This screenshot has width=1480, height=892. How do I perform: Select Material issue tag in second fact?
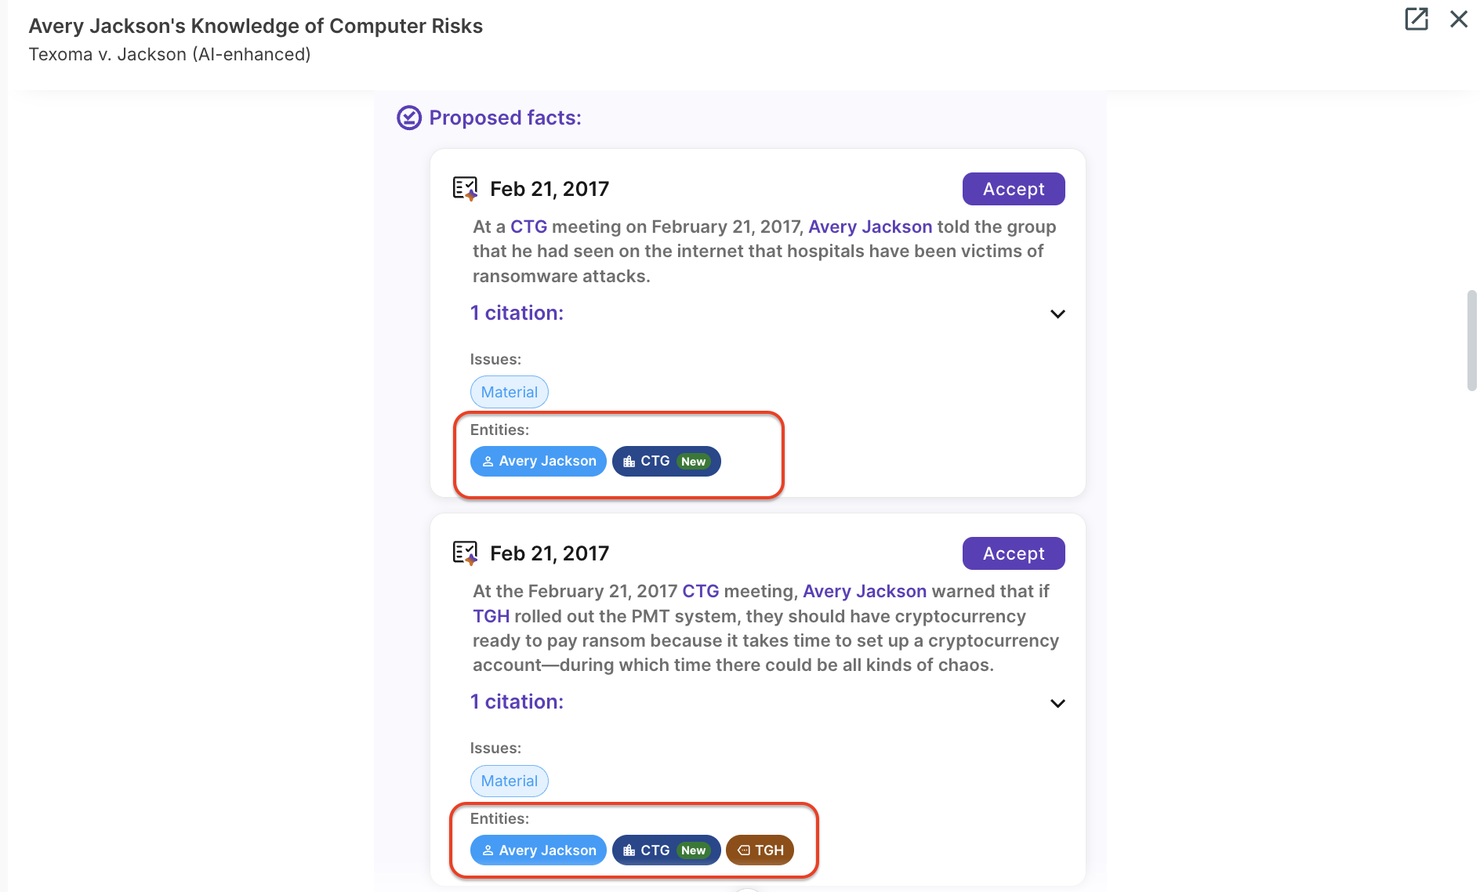pyautogui.click(x=509, y=781)
